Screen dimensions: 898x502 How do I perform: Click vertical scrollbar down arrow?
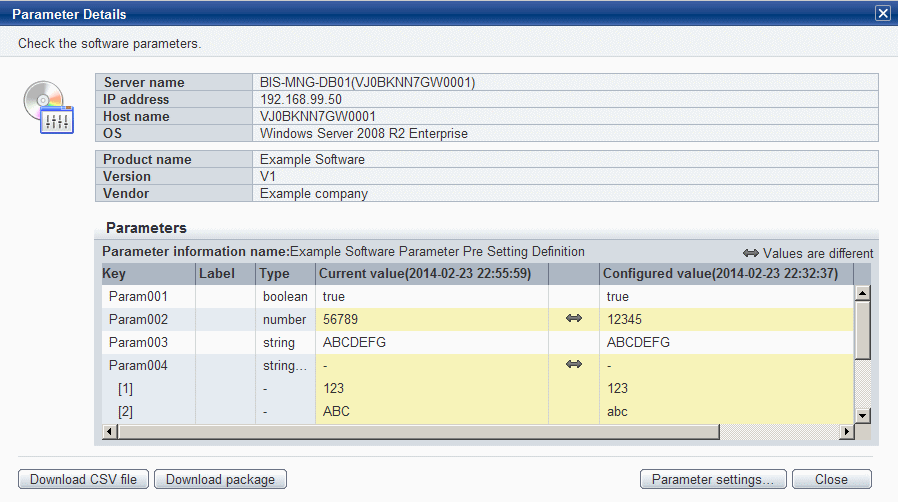[862, 416]
